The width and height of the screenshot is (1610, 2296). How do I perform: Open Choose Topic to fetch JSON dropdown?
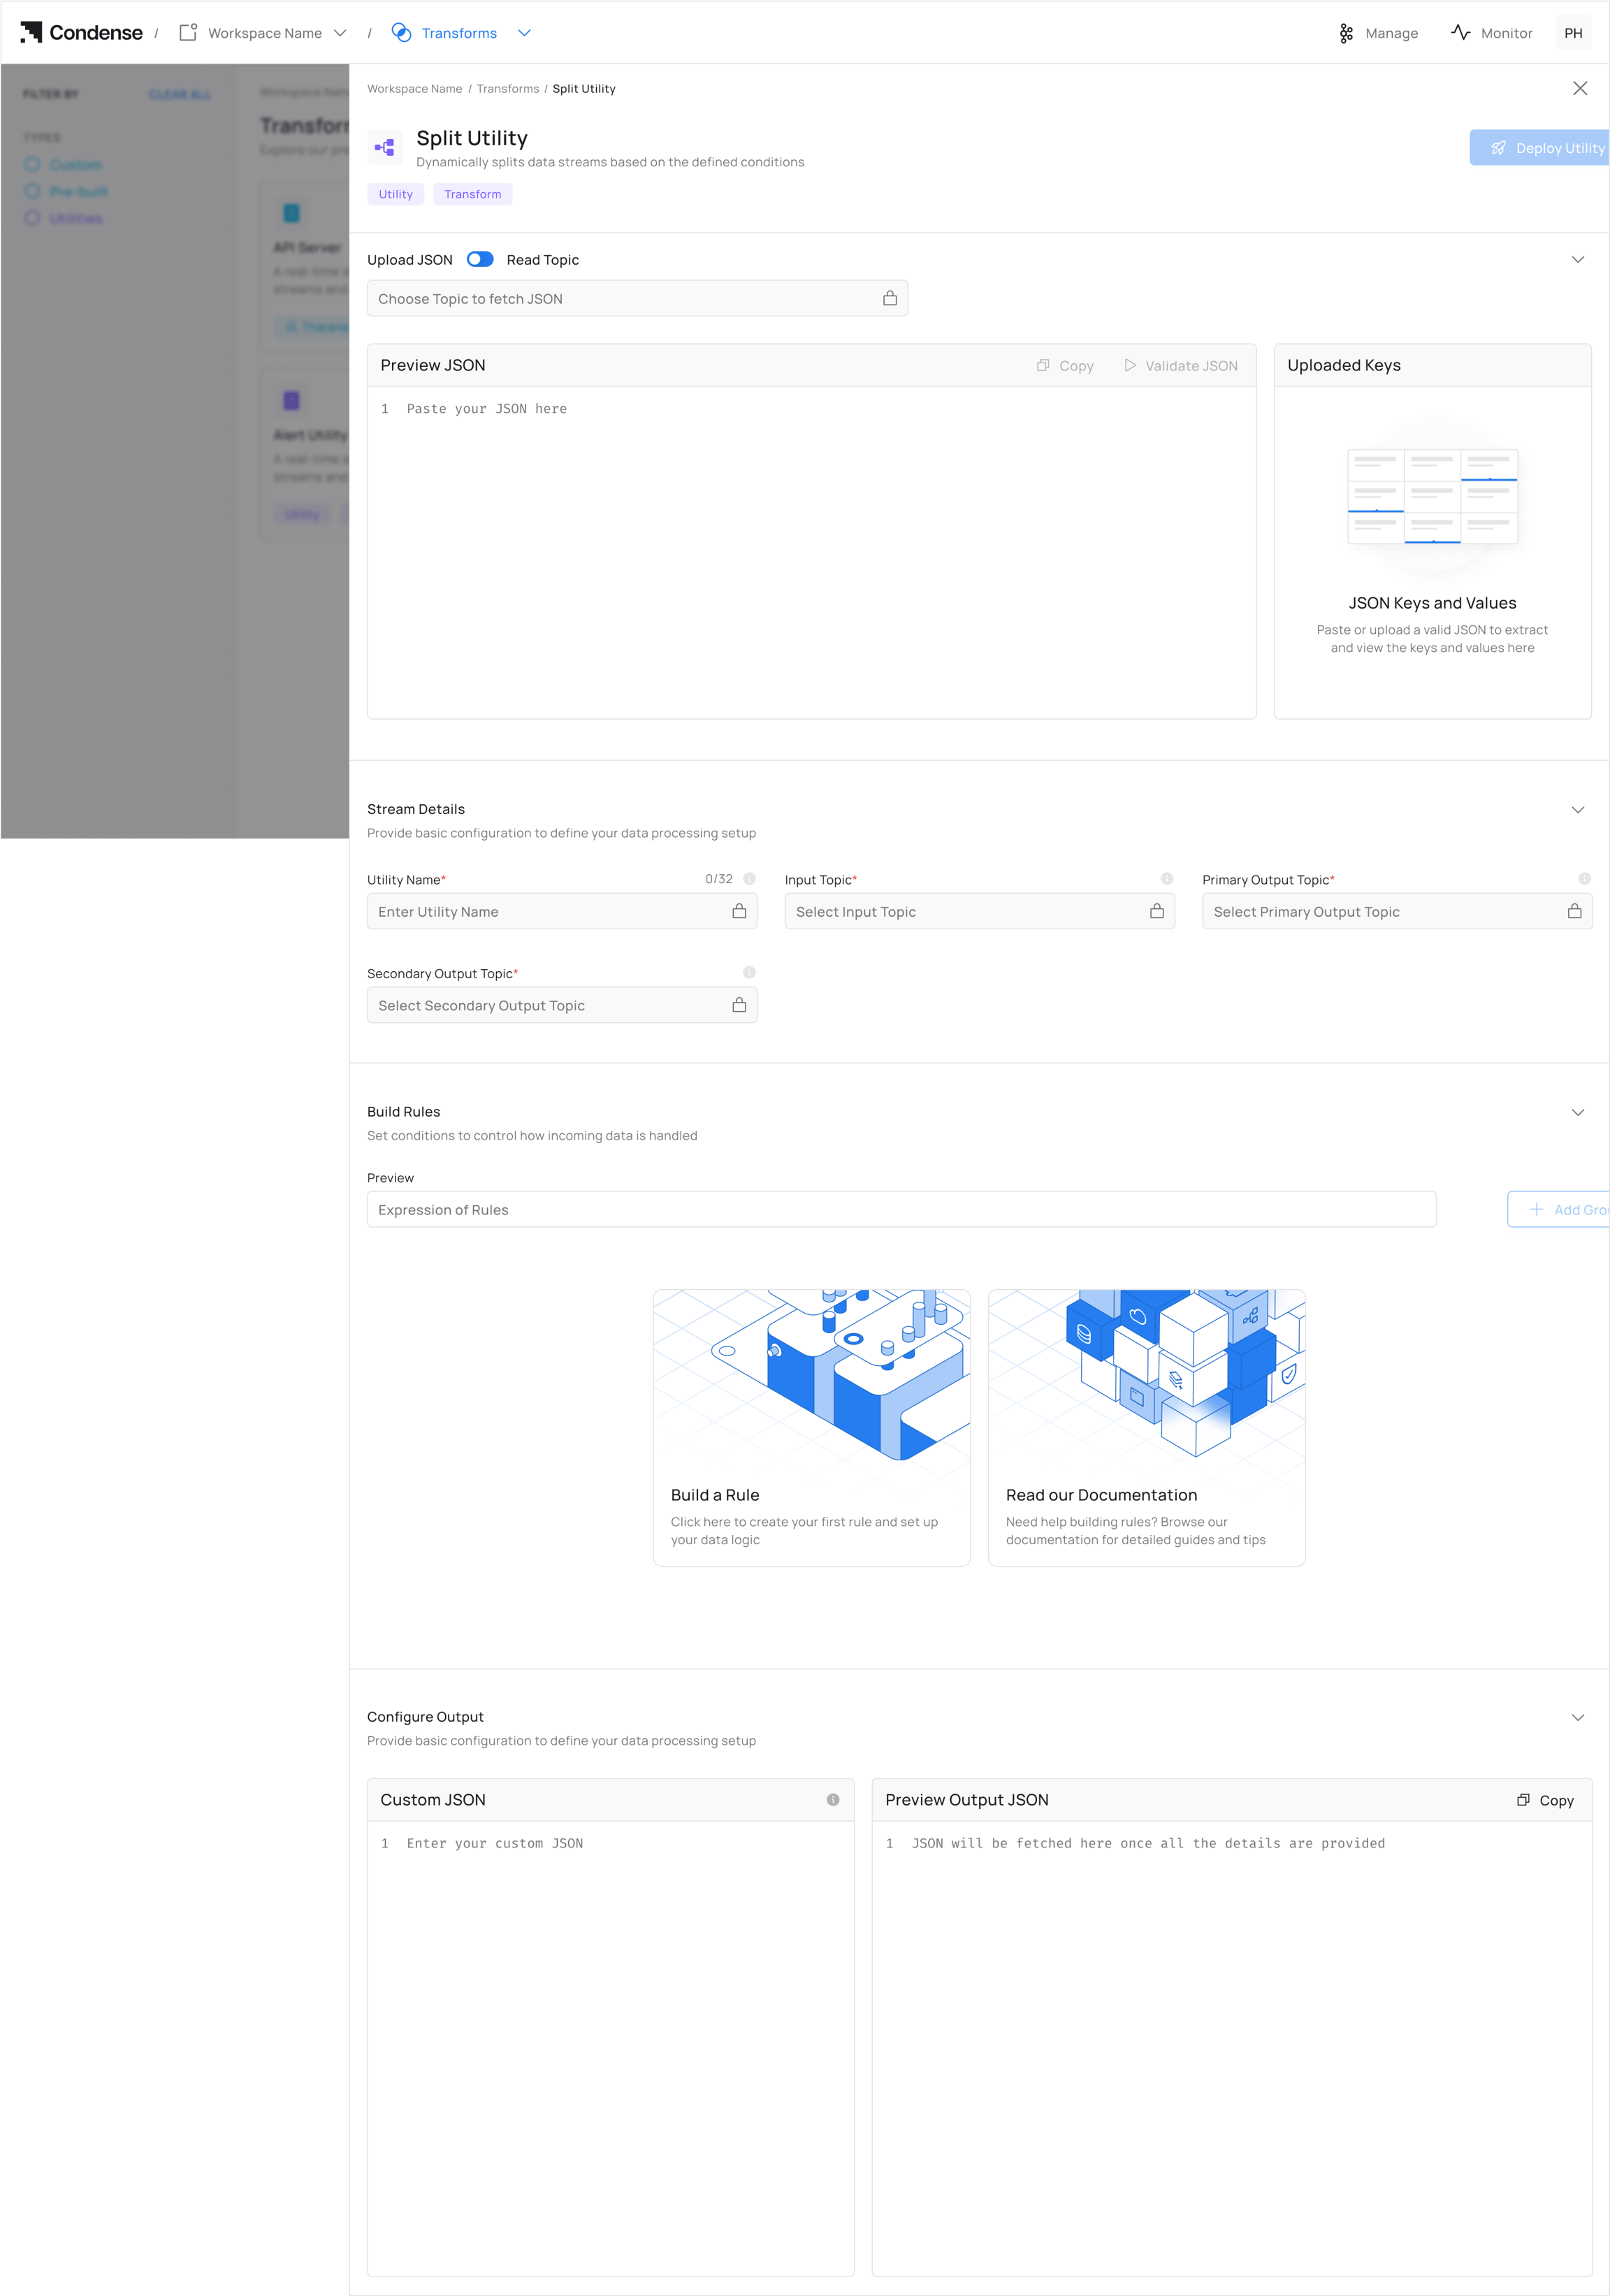point(637,298)
